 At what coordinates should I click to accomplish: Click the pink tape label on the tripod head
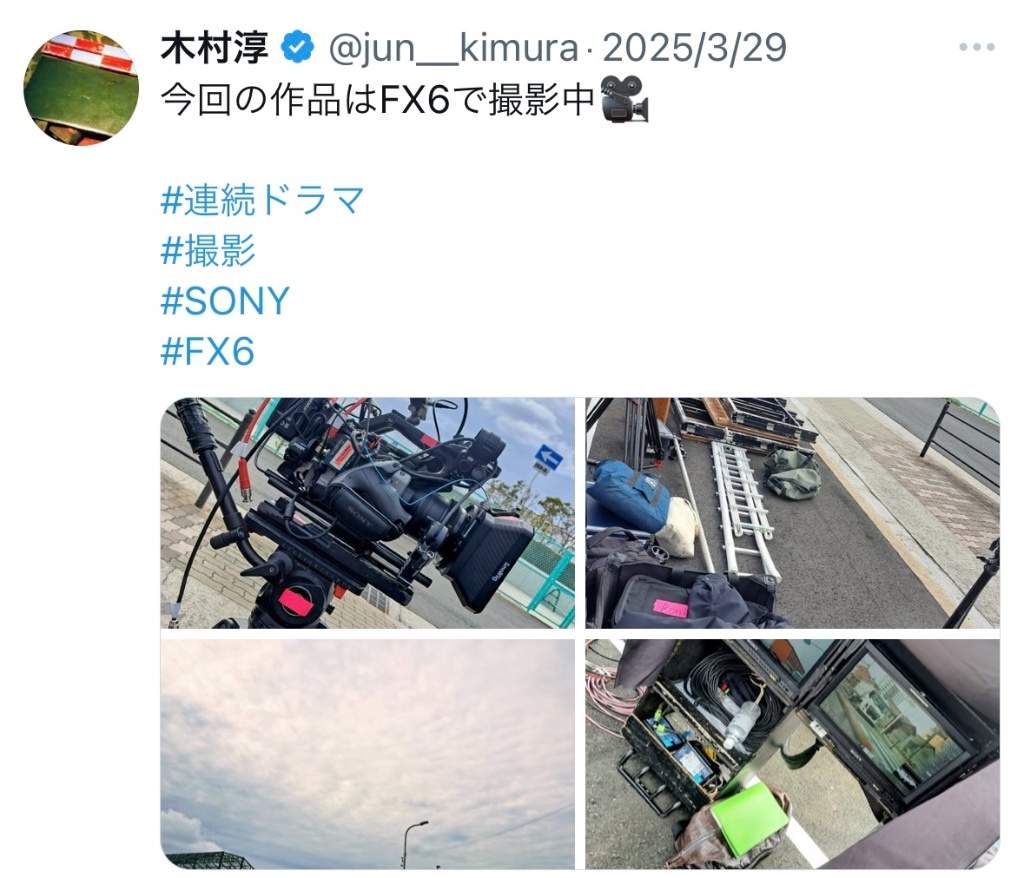click(295, 601)
